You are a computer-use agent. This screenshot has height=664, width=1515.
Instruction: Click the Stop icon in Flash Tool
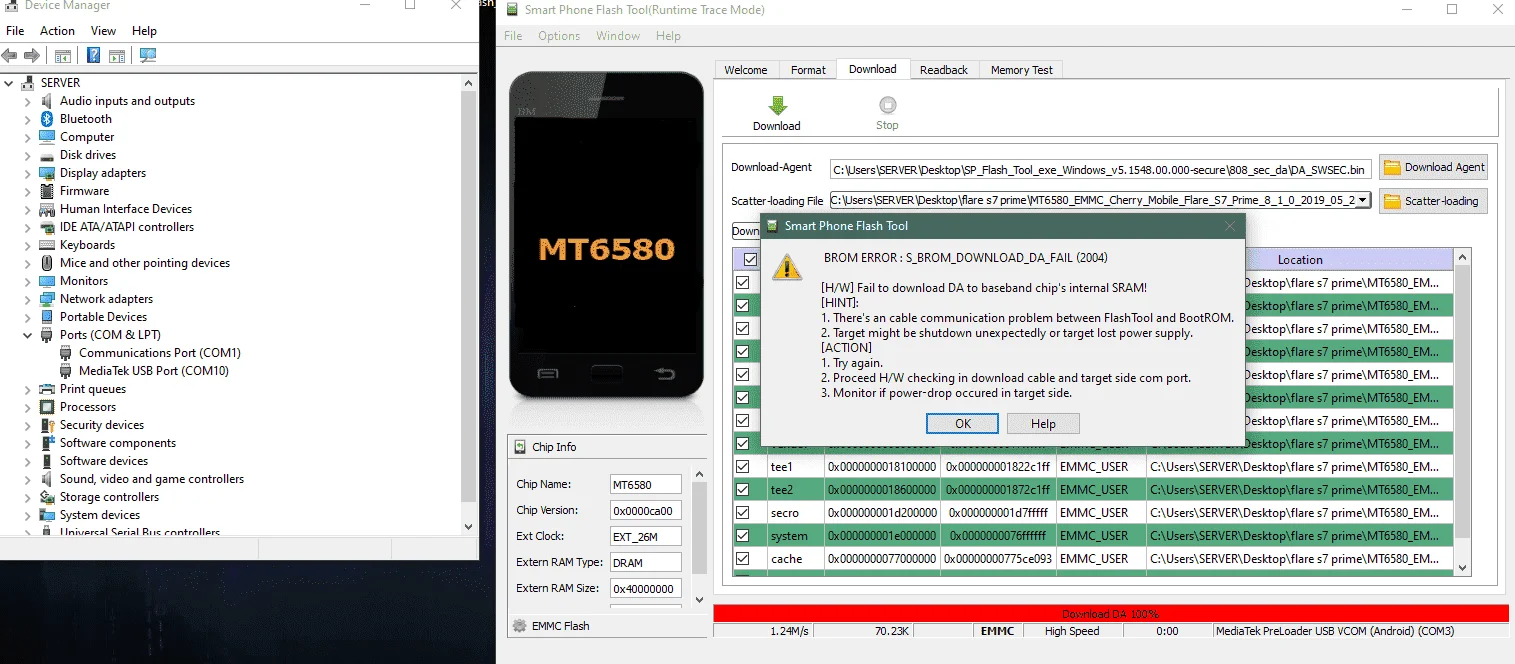click(887, 105)
